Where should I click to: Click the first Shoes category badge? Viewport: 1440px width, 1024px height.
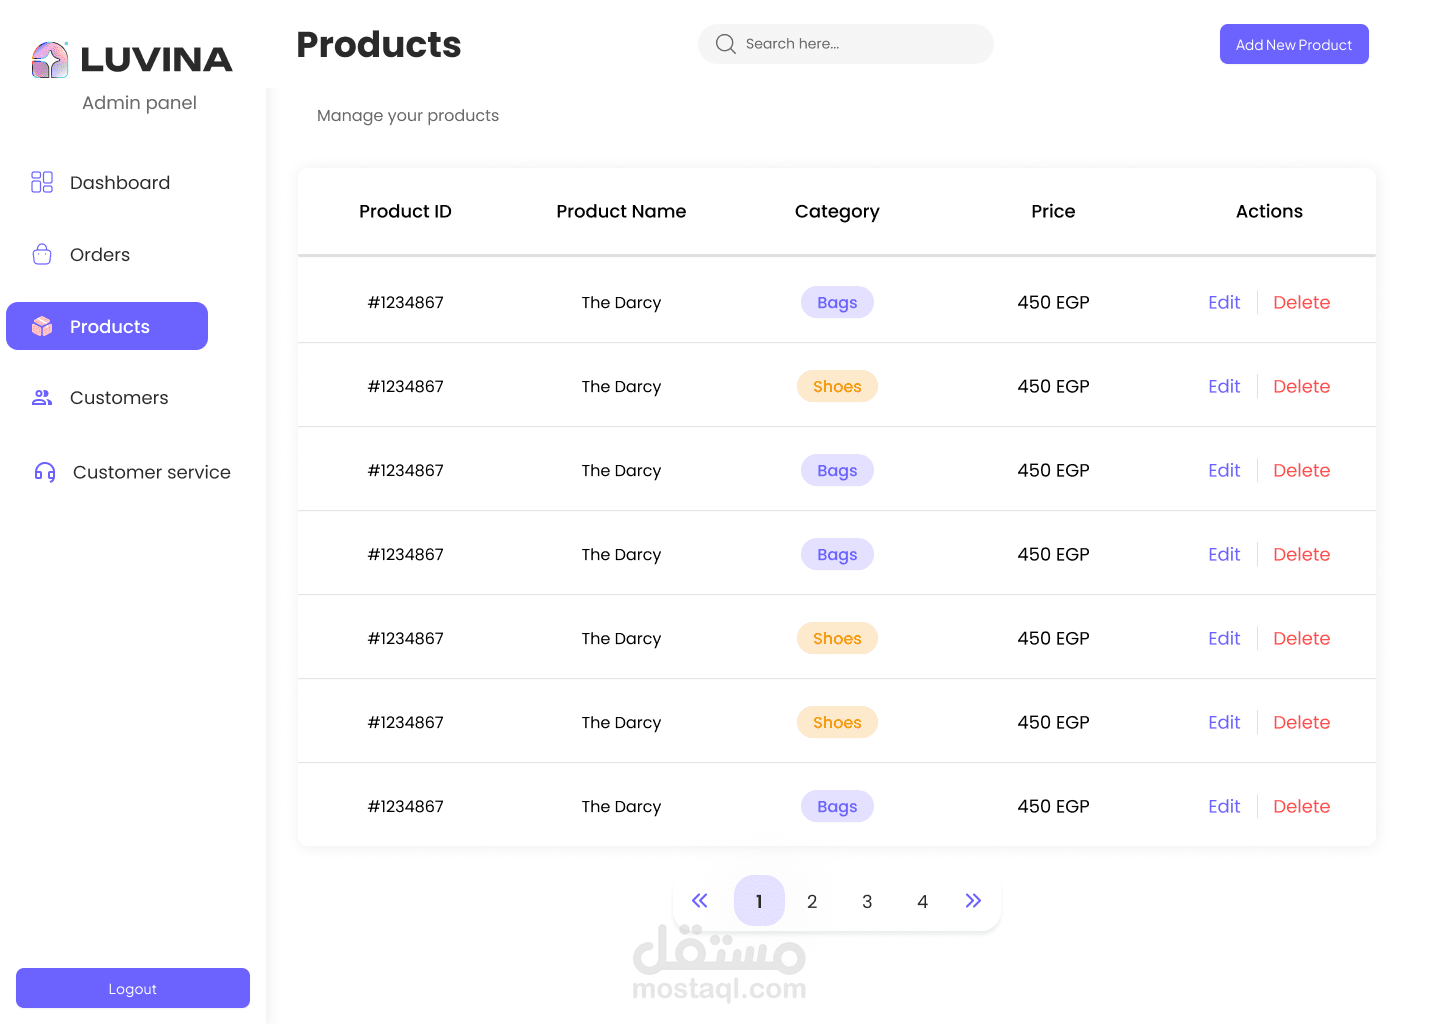(x=837, y=386)
